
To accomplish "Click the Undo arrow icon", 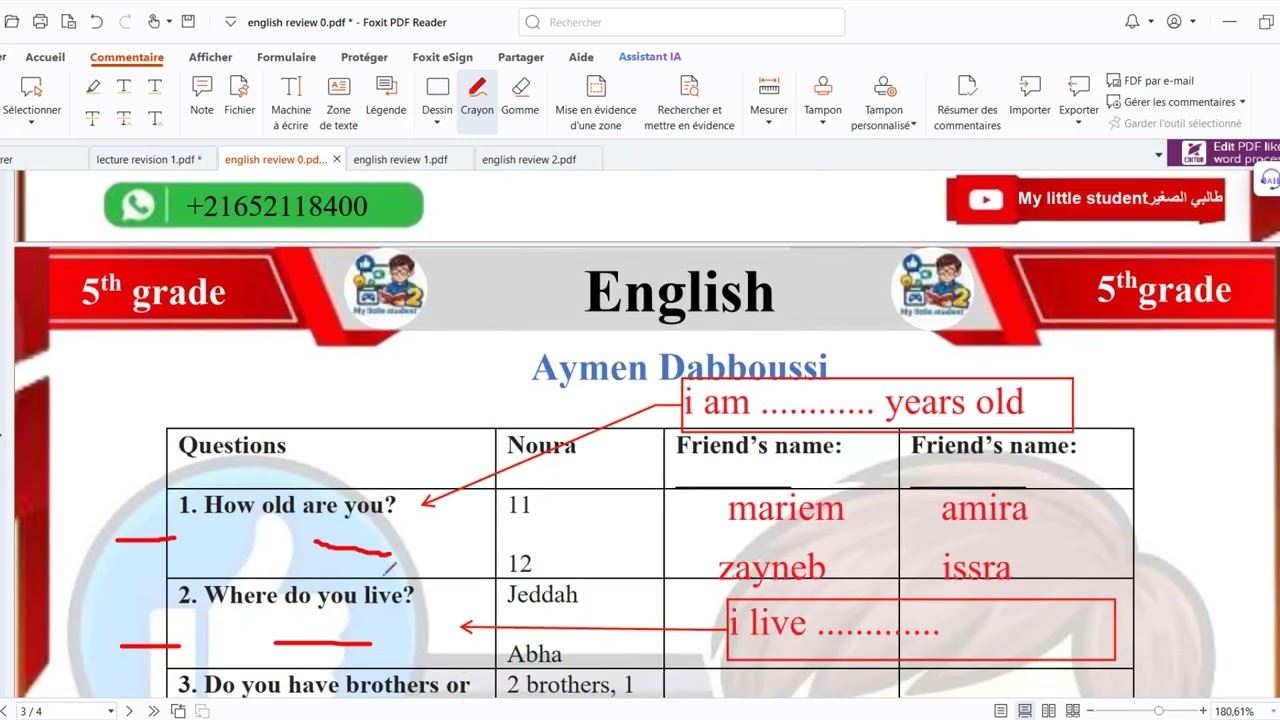I will coord(96,21).
